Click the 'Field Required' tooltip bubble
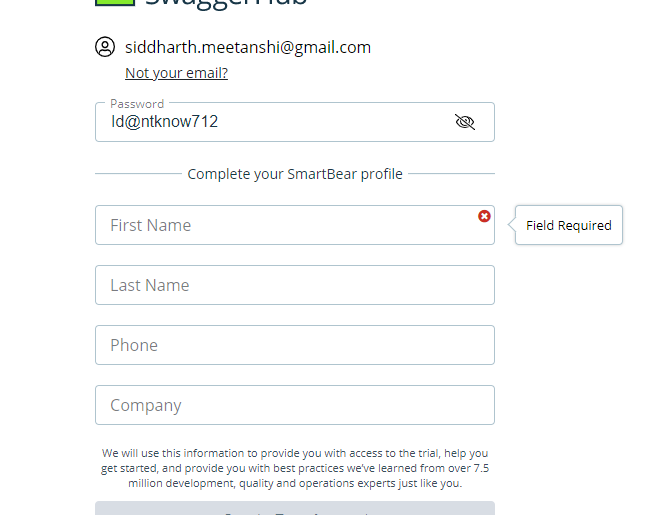Screen dimensions: 646x515 pos(569,225)
